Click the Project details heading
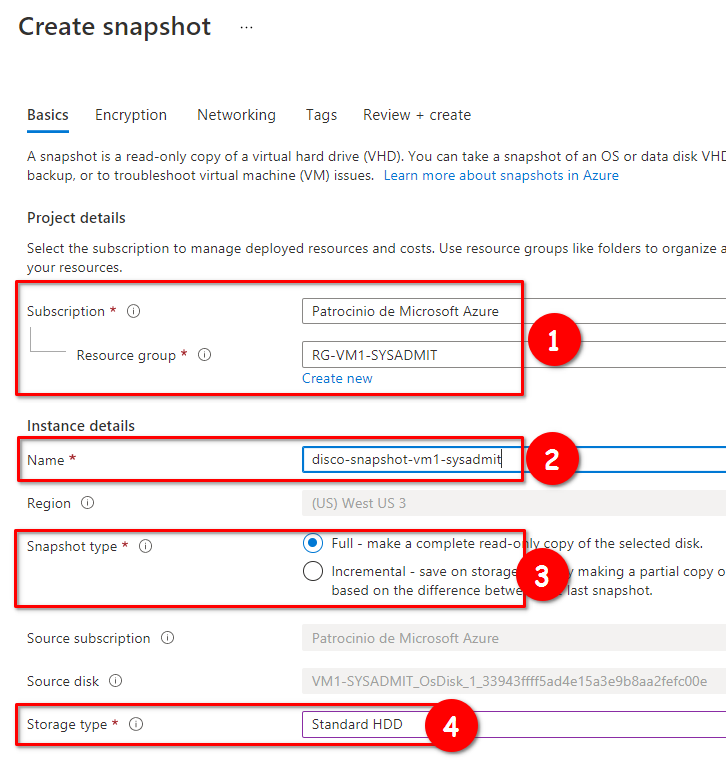 [x=76, y=218]
